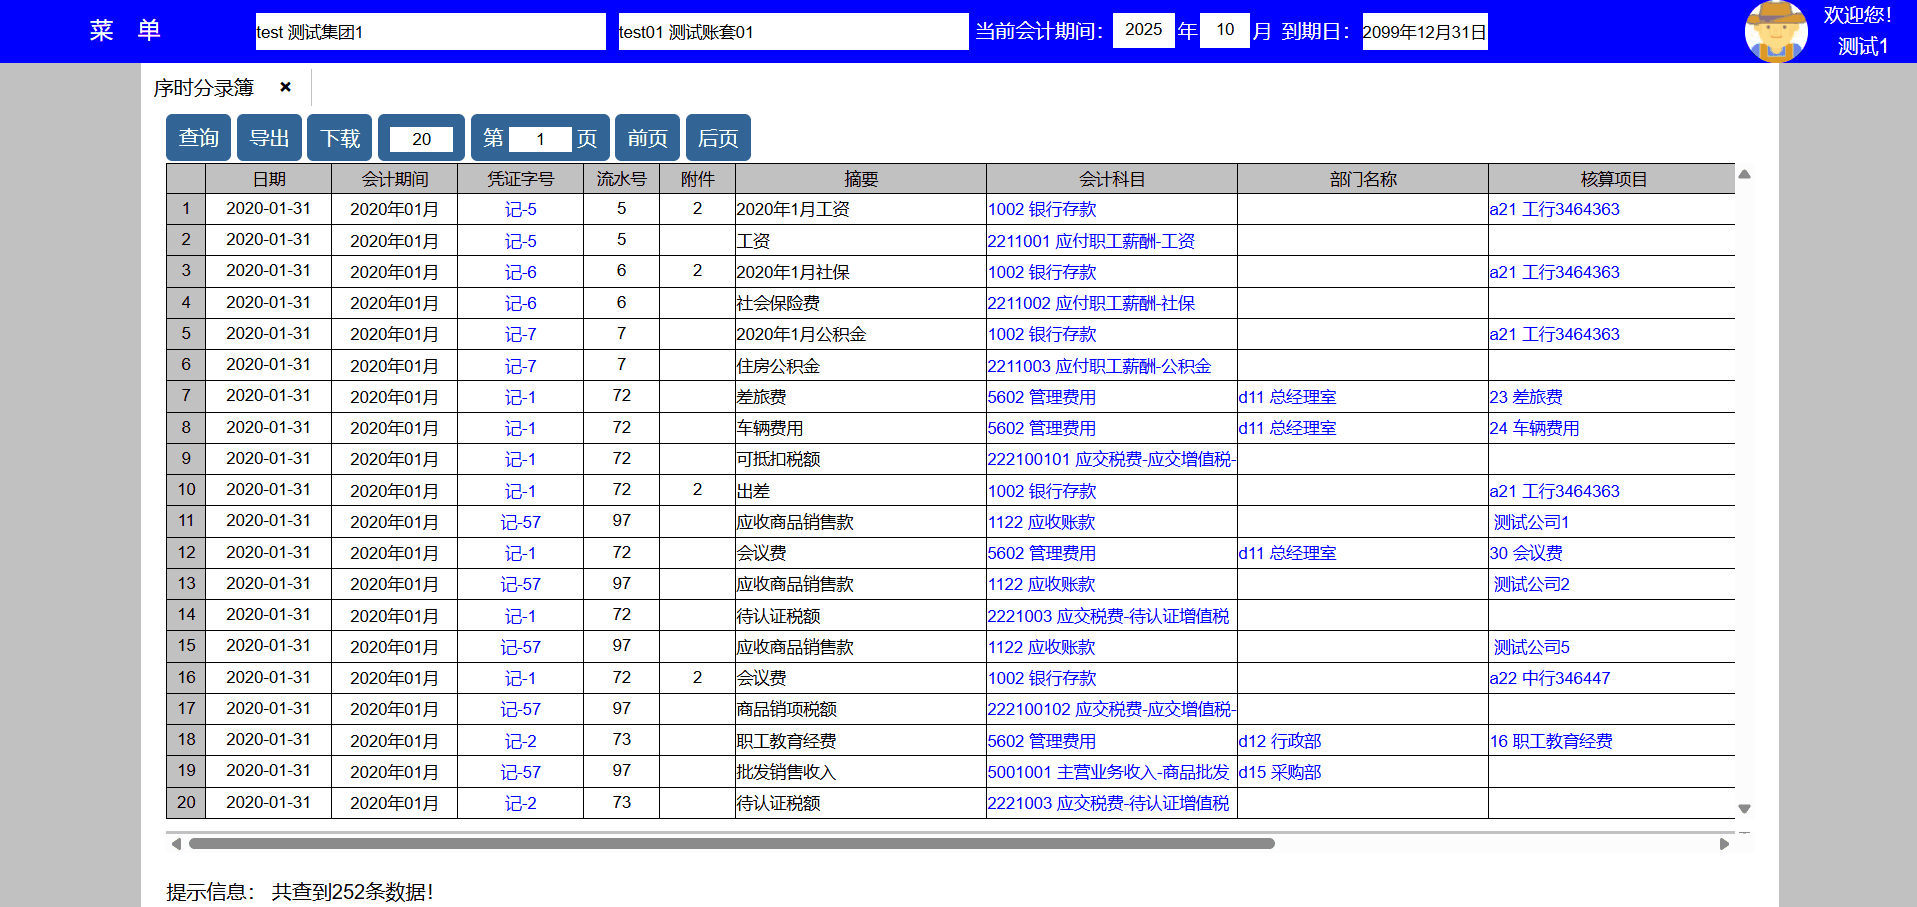Click the horizontal scrollbar thumb
1917x907 pixels.
tap(730, 844)
